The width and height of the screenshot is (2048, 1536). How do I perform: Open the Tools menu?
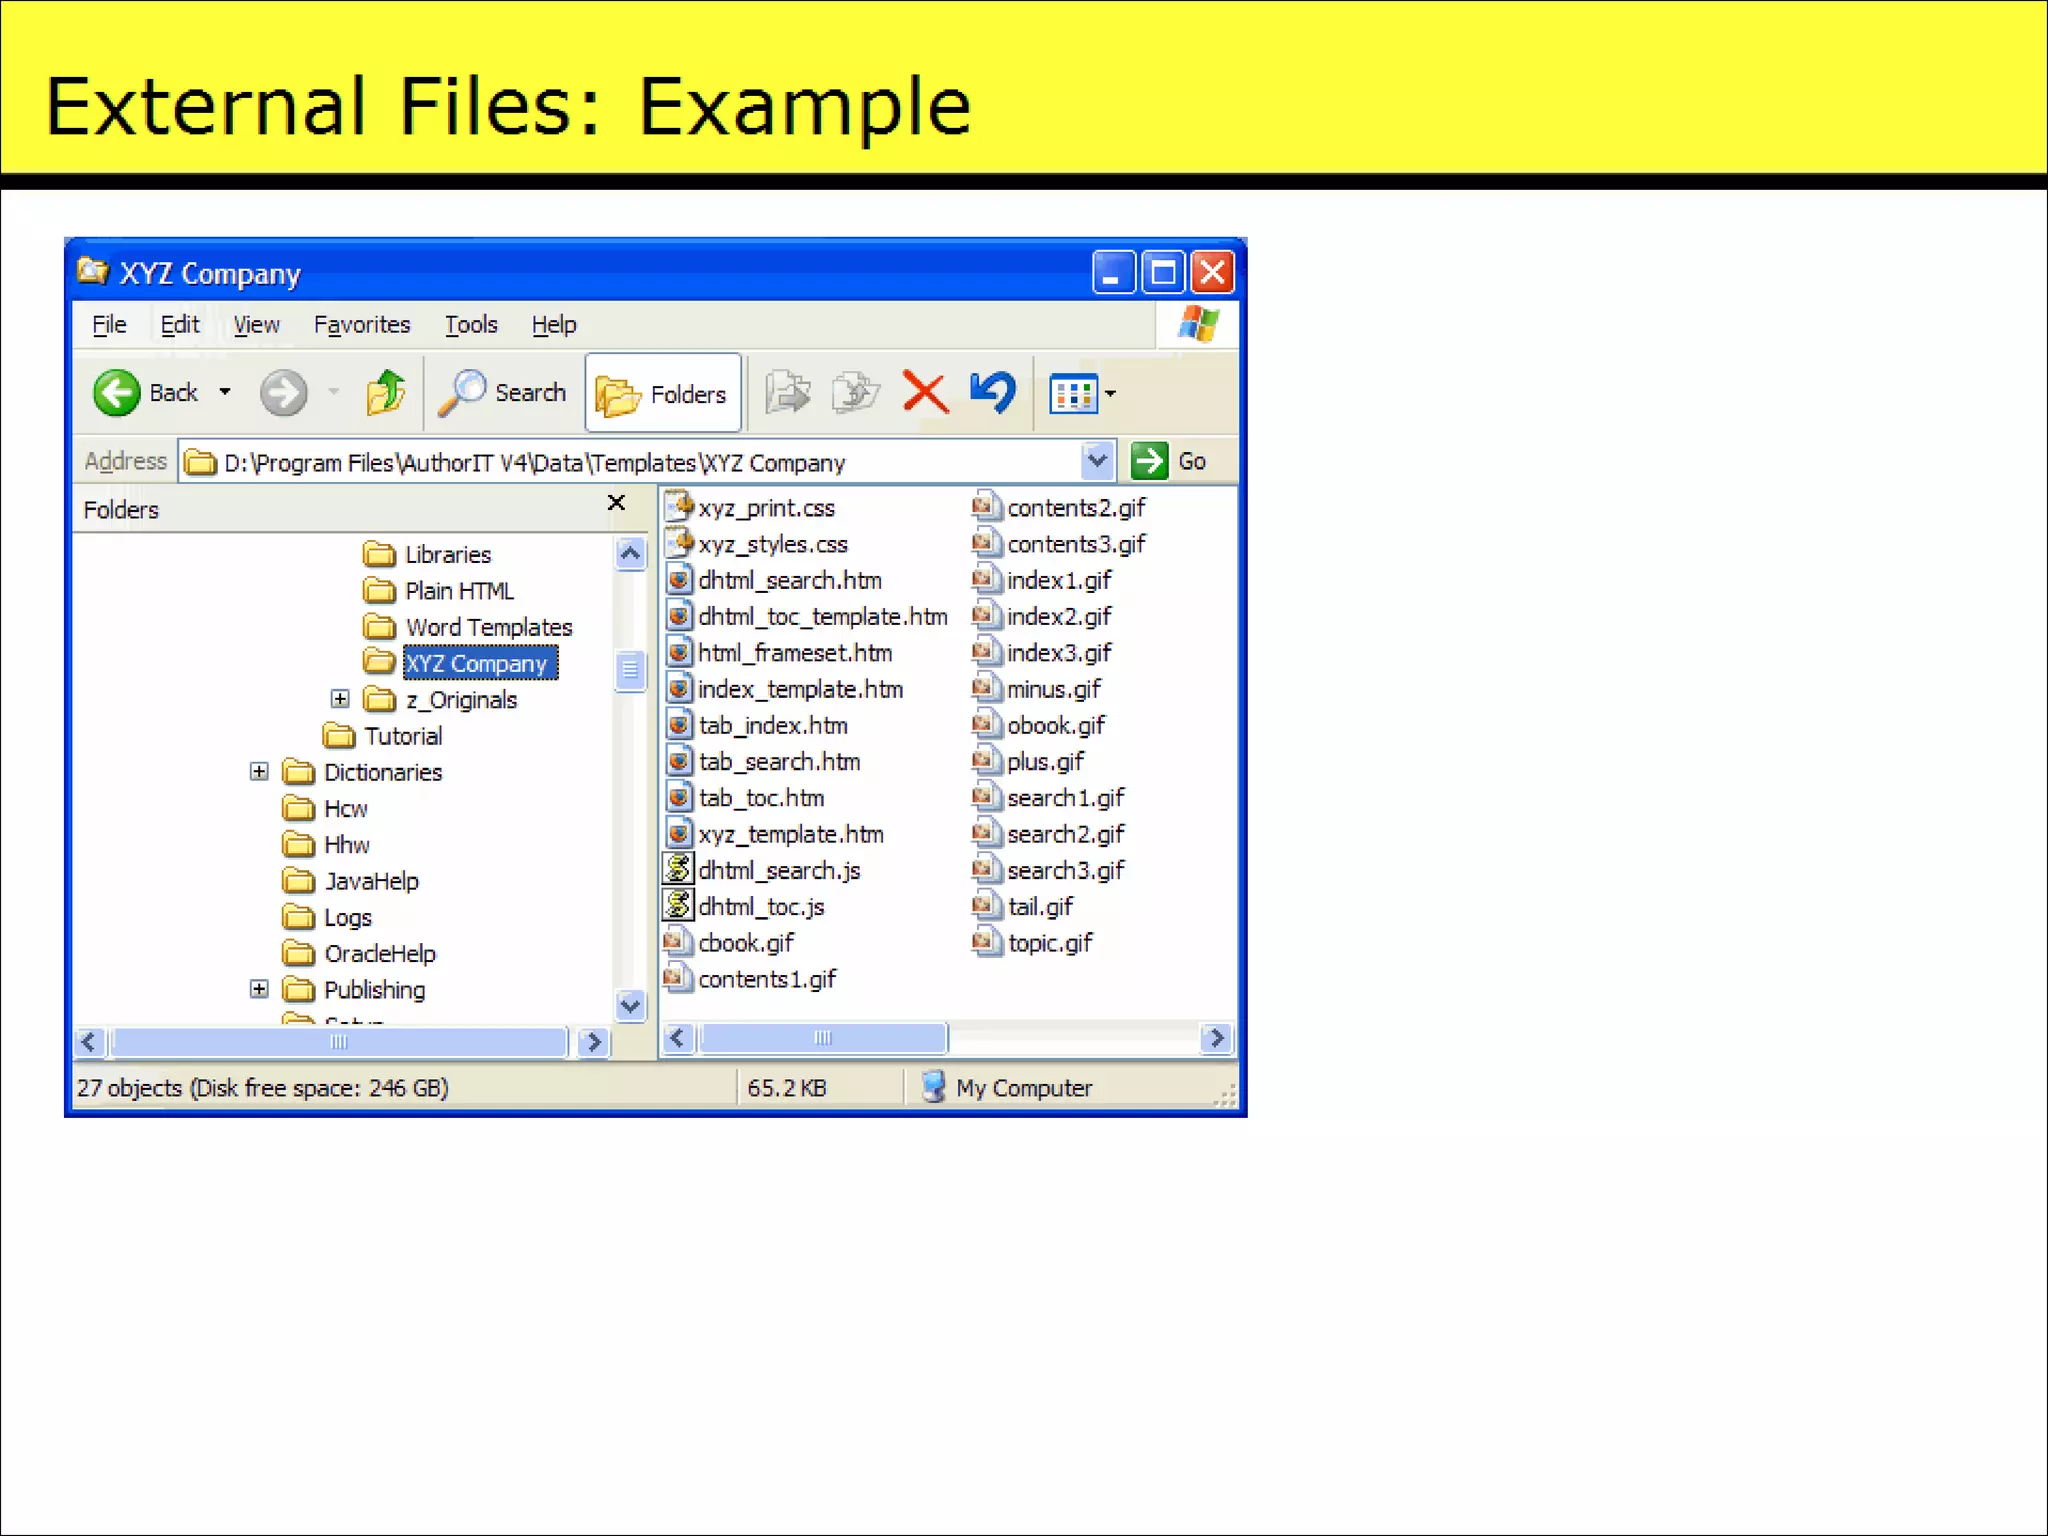coord(470,325)
